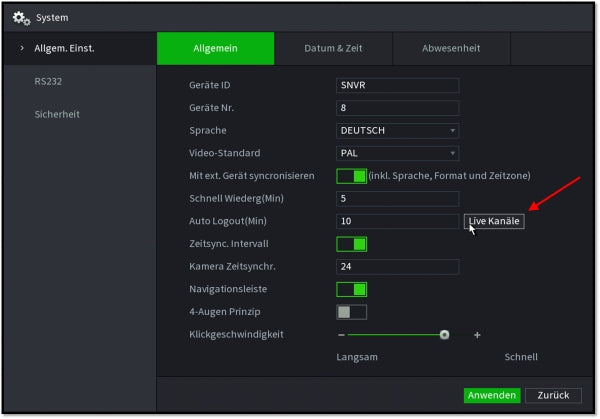Screen dimensions: 600x419
Task: Open Sicherheit in the left sidebar
Action: [57, 114]
